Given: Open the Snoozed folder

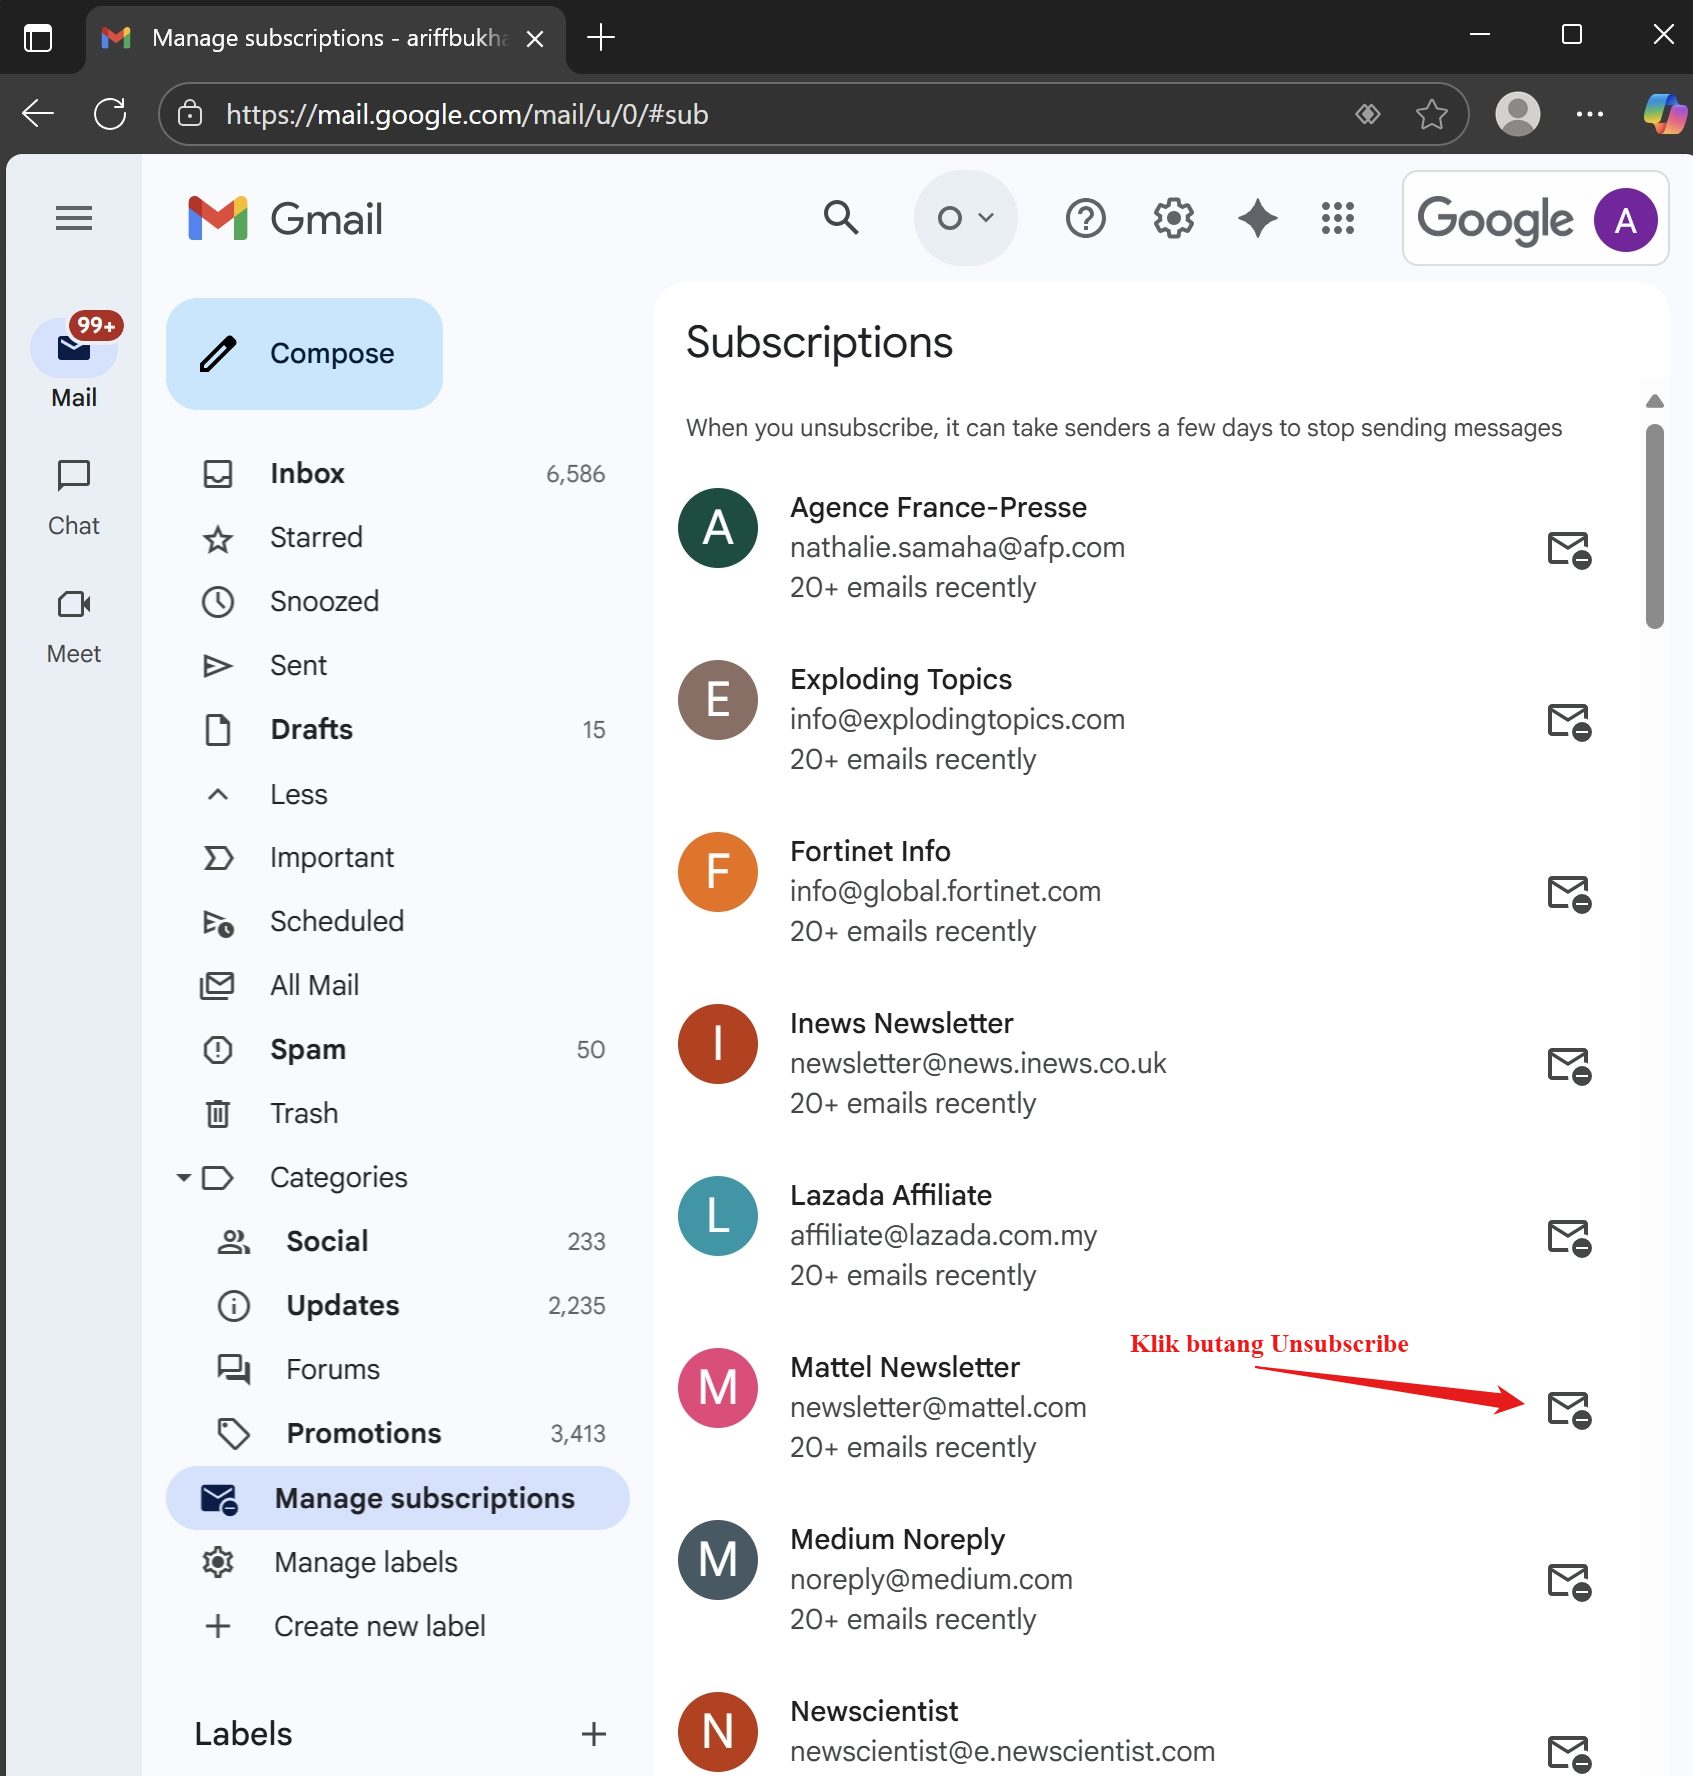Looking at the screenshot, I should pyautogui.click(x=398, y=601).
